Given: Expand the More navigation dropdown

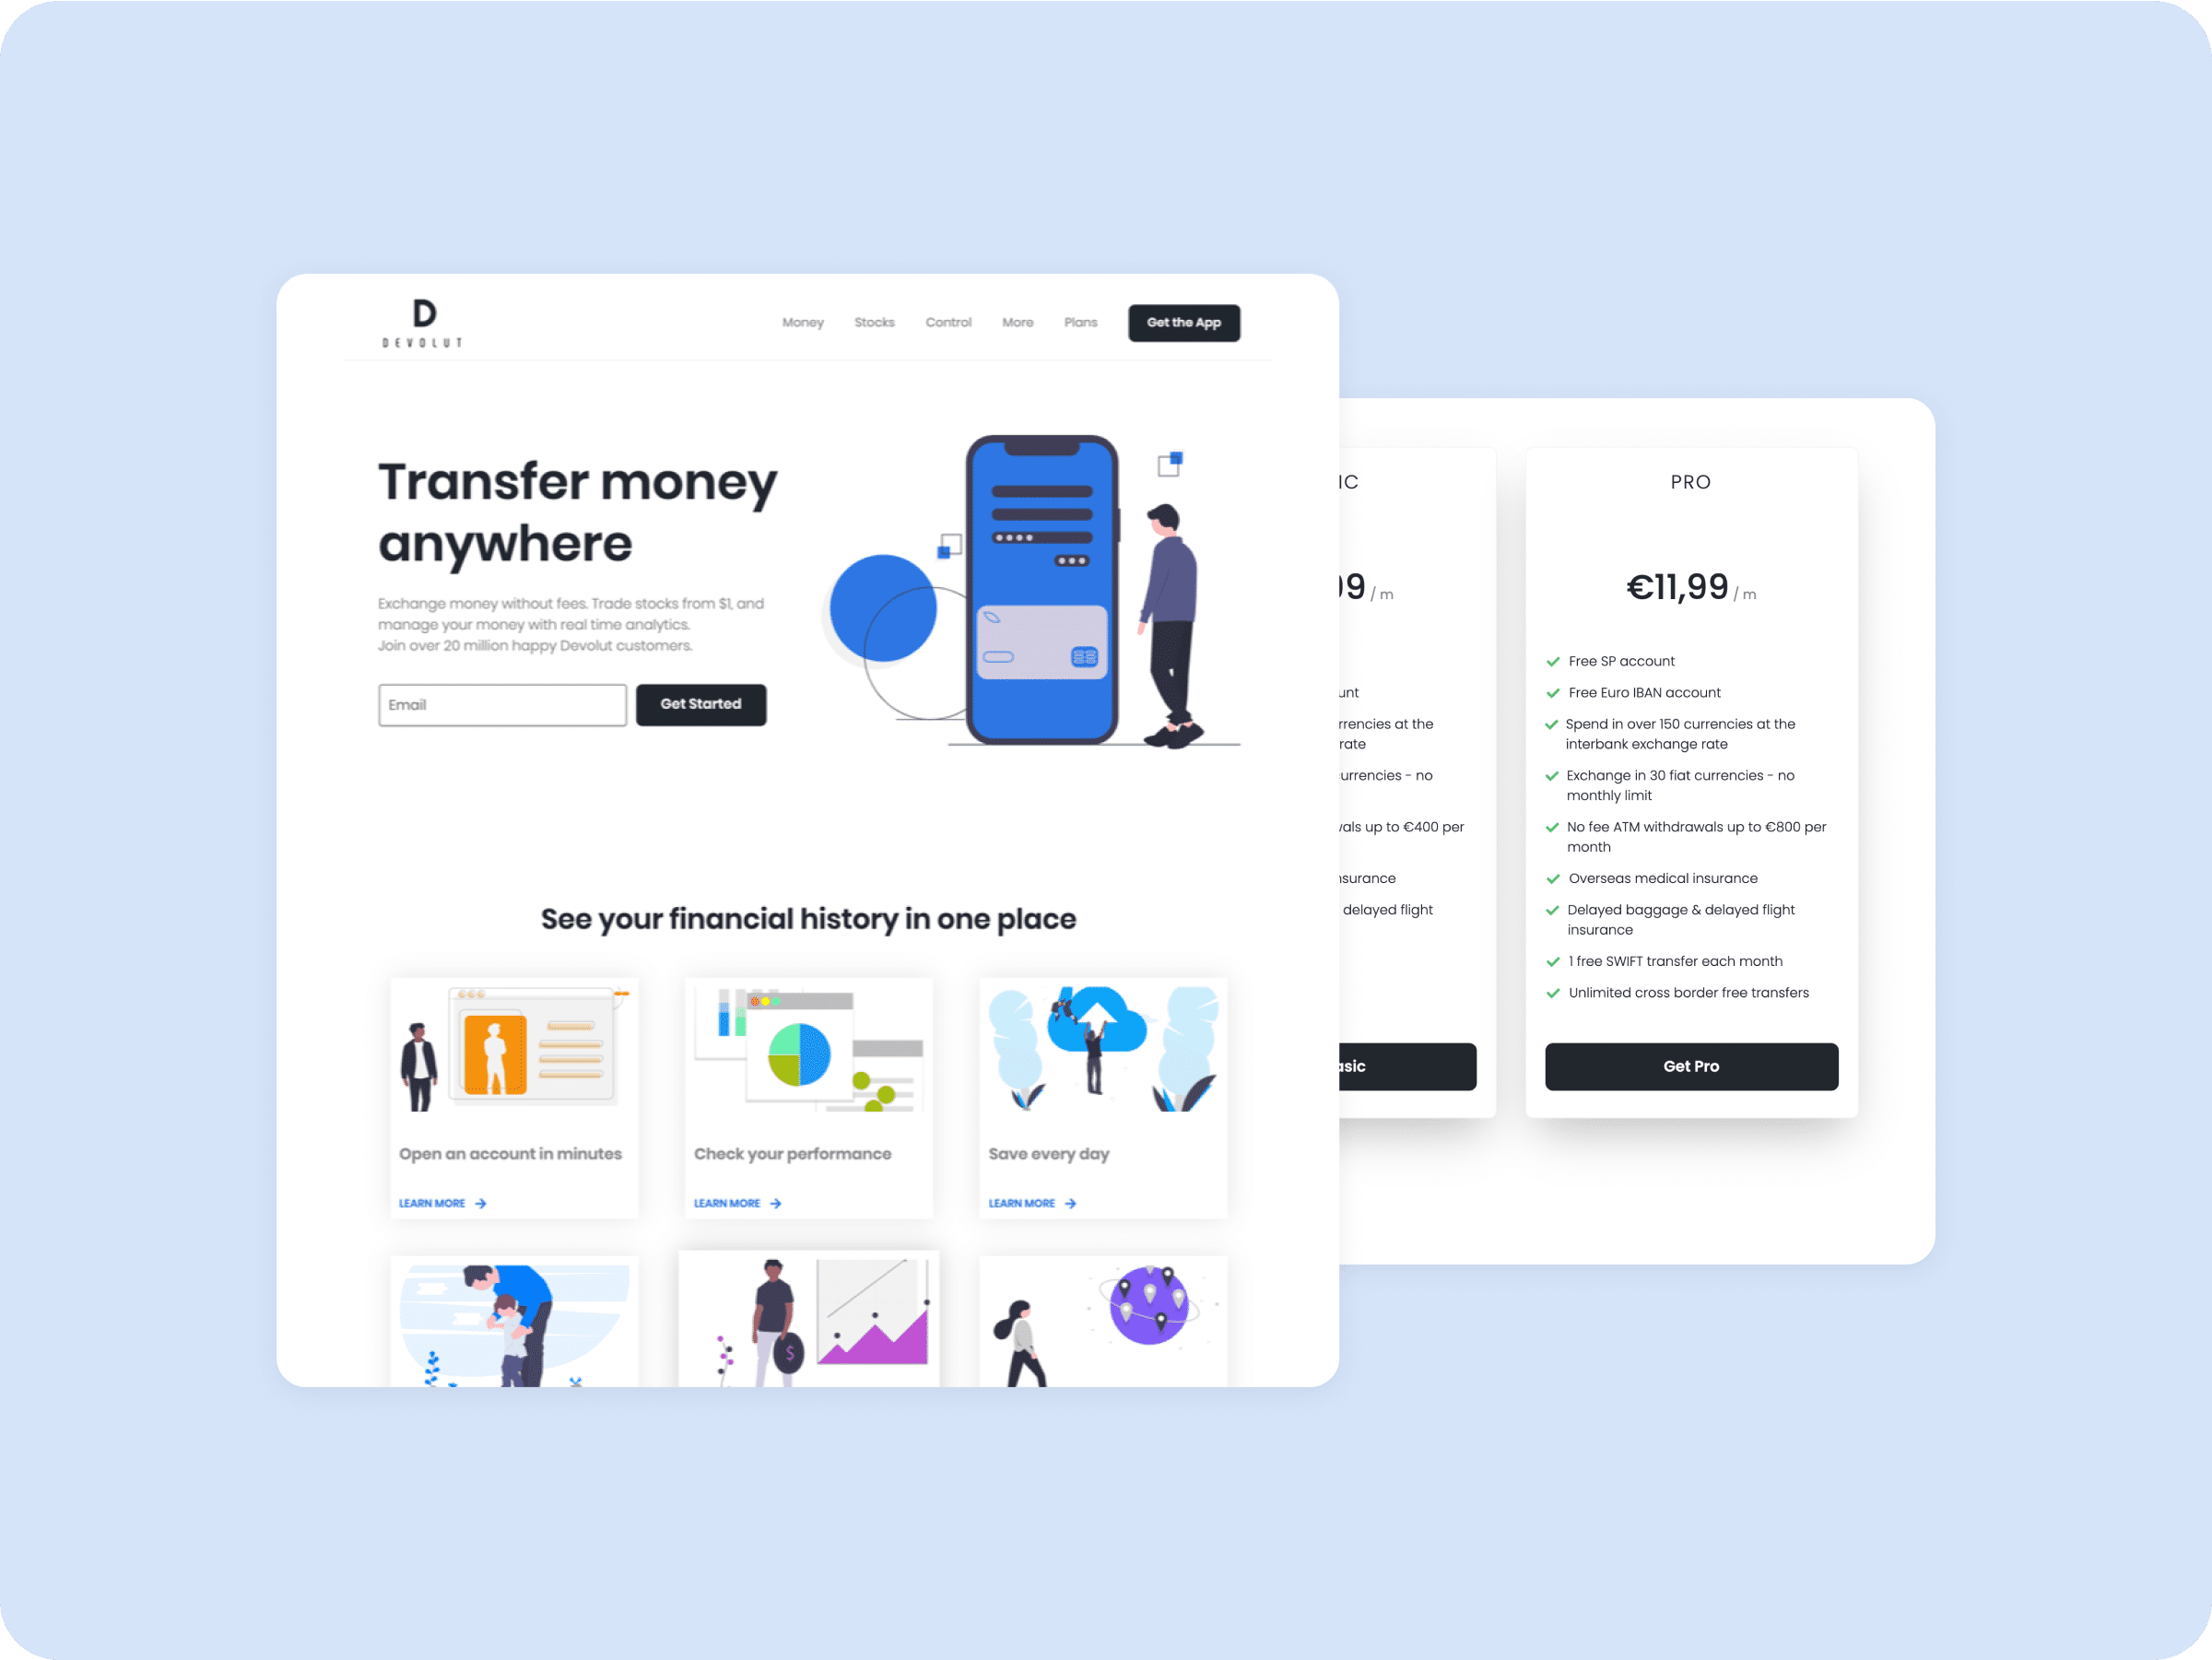Looking at the screenshot, I should pyautogui.click(x=1017, y=321).
